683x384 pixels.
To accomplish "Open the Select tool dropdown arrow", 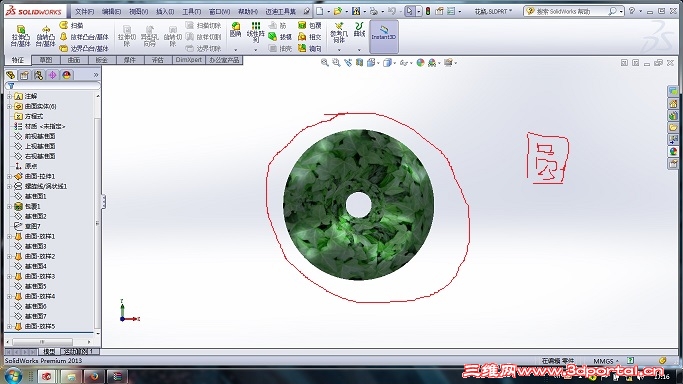I will coord(419,11).
